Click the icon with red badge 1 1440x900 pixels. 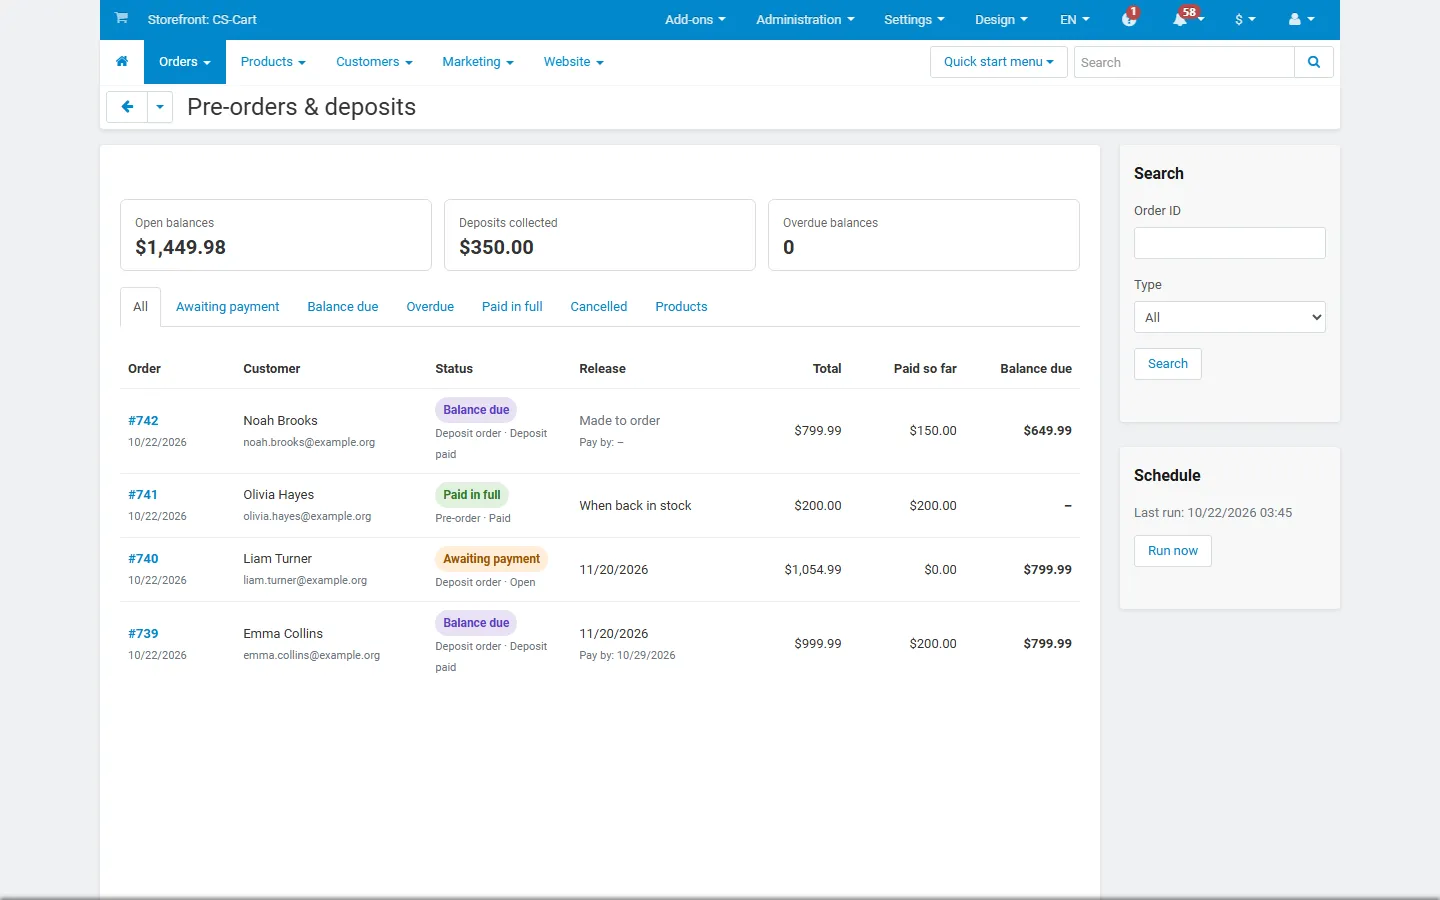click(1129, 19)
